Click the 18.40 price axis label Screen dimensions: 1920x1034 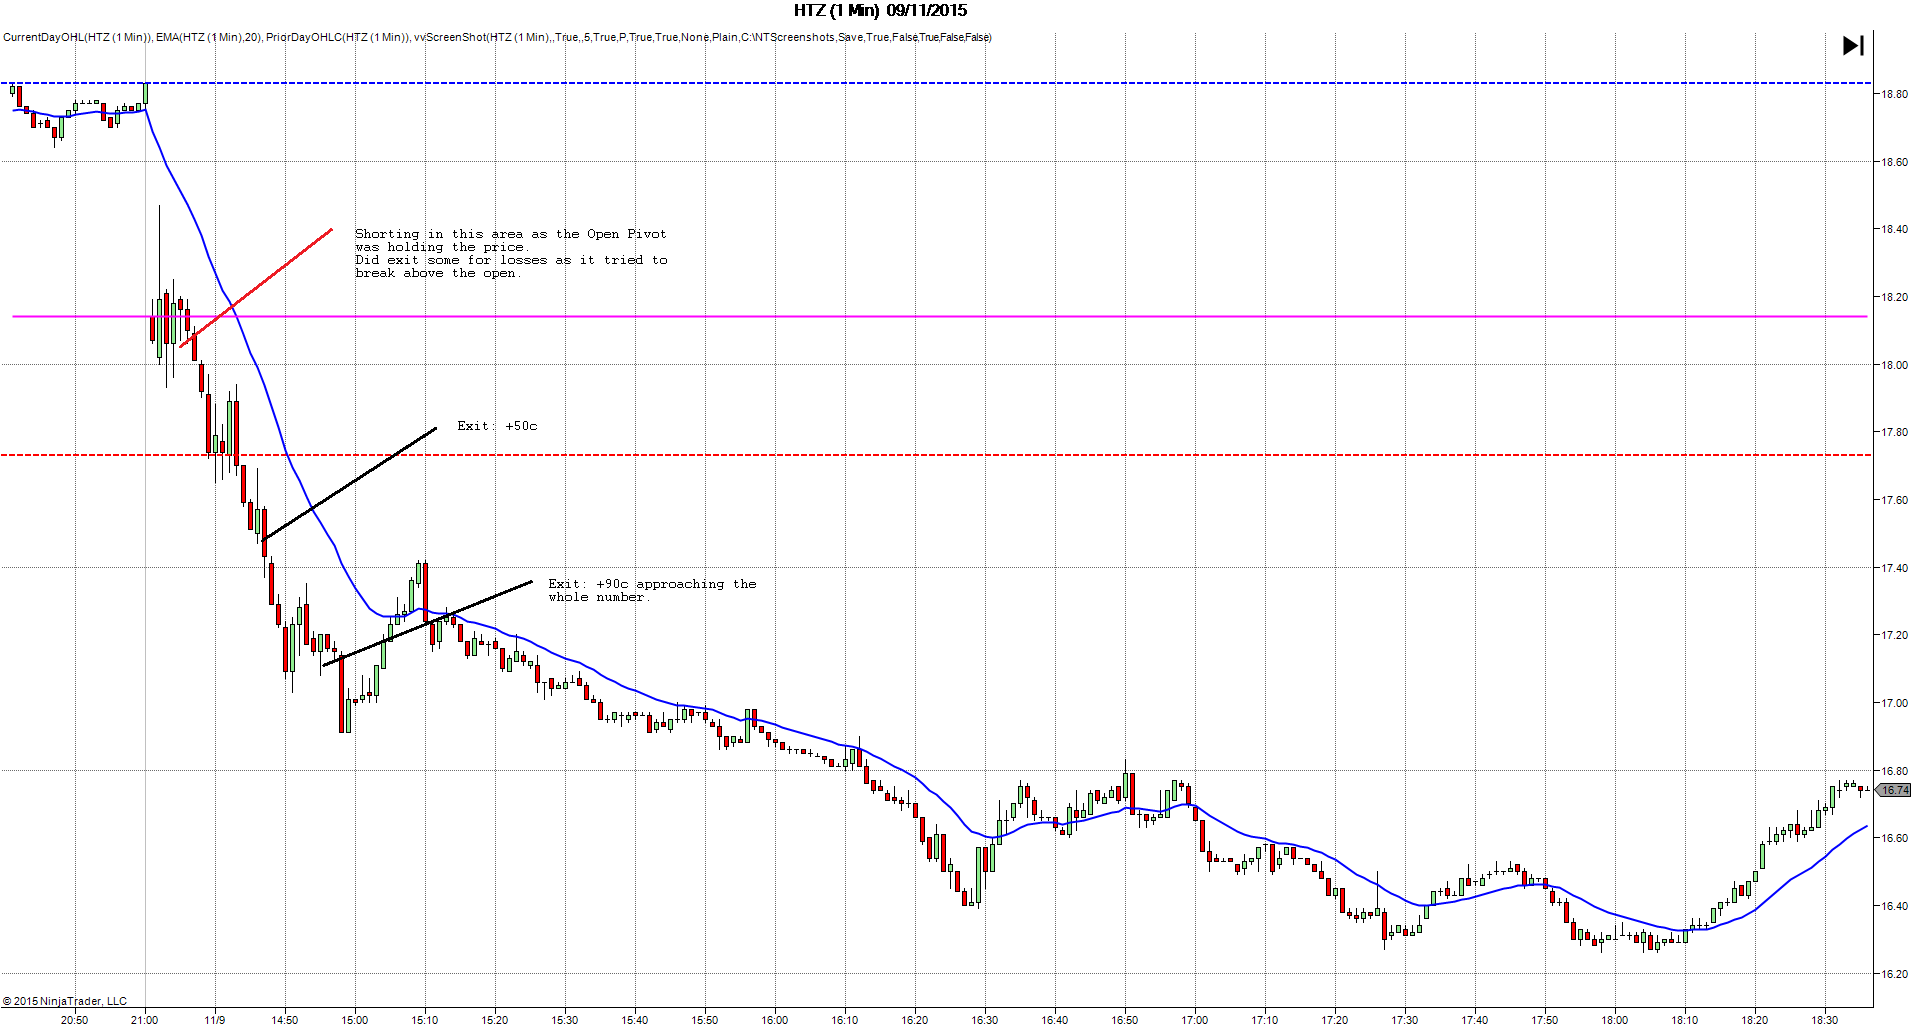1894,229
